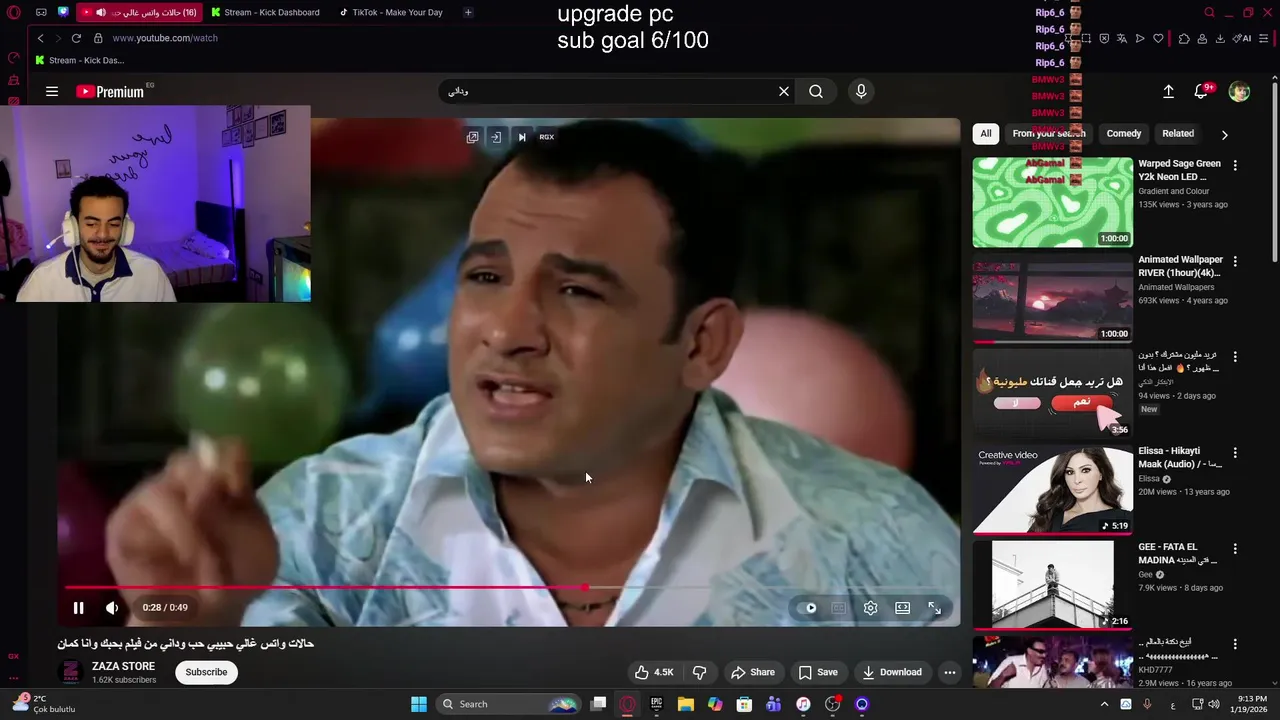Subscribe to ZAZA STORE channel
This screenshot has height=720, width=1280.
(206, 672)
